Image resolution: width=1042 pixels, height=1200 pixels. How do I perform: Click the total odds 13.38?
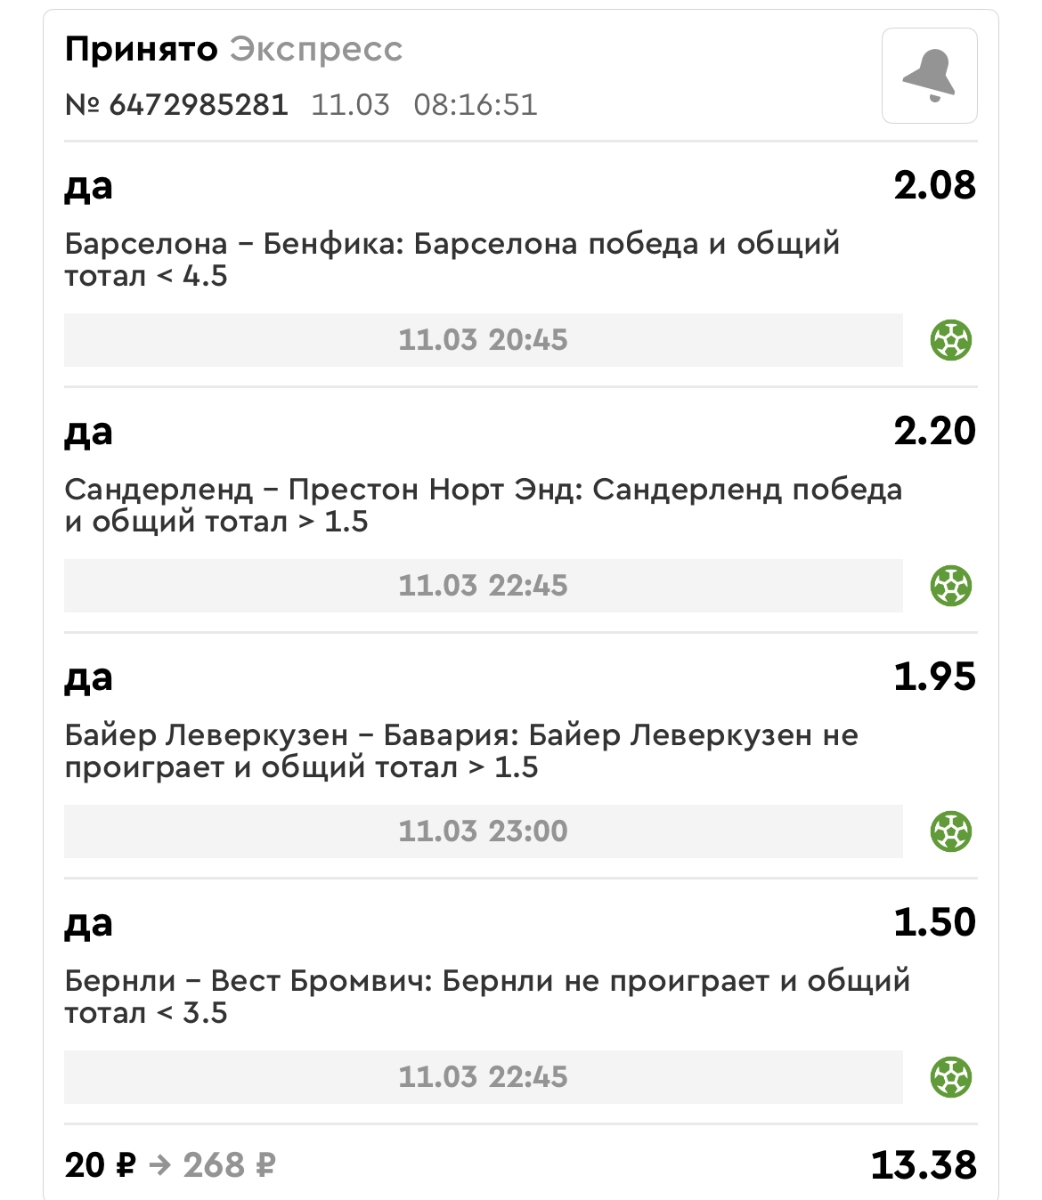(x=924, y=1165)
